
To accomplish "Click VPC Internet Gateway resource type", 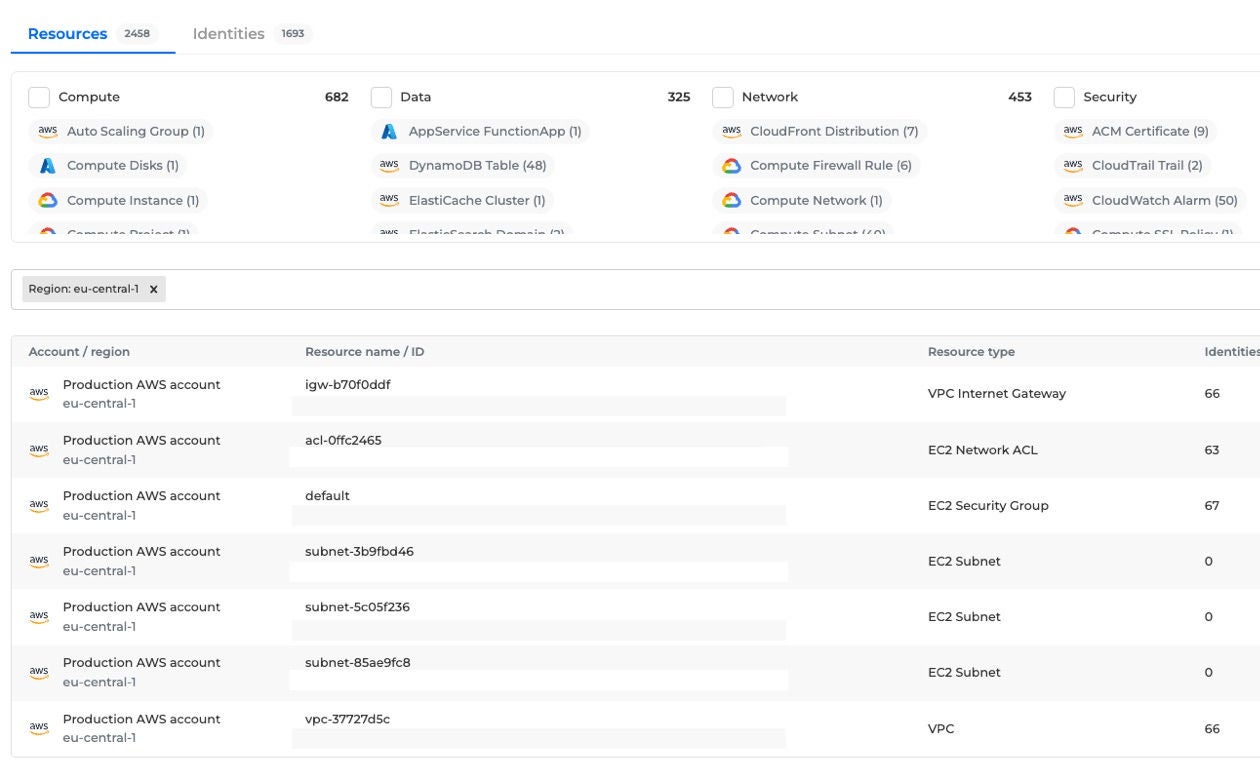I will [x=997, y=394].
